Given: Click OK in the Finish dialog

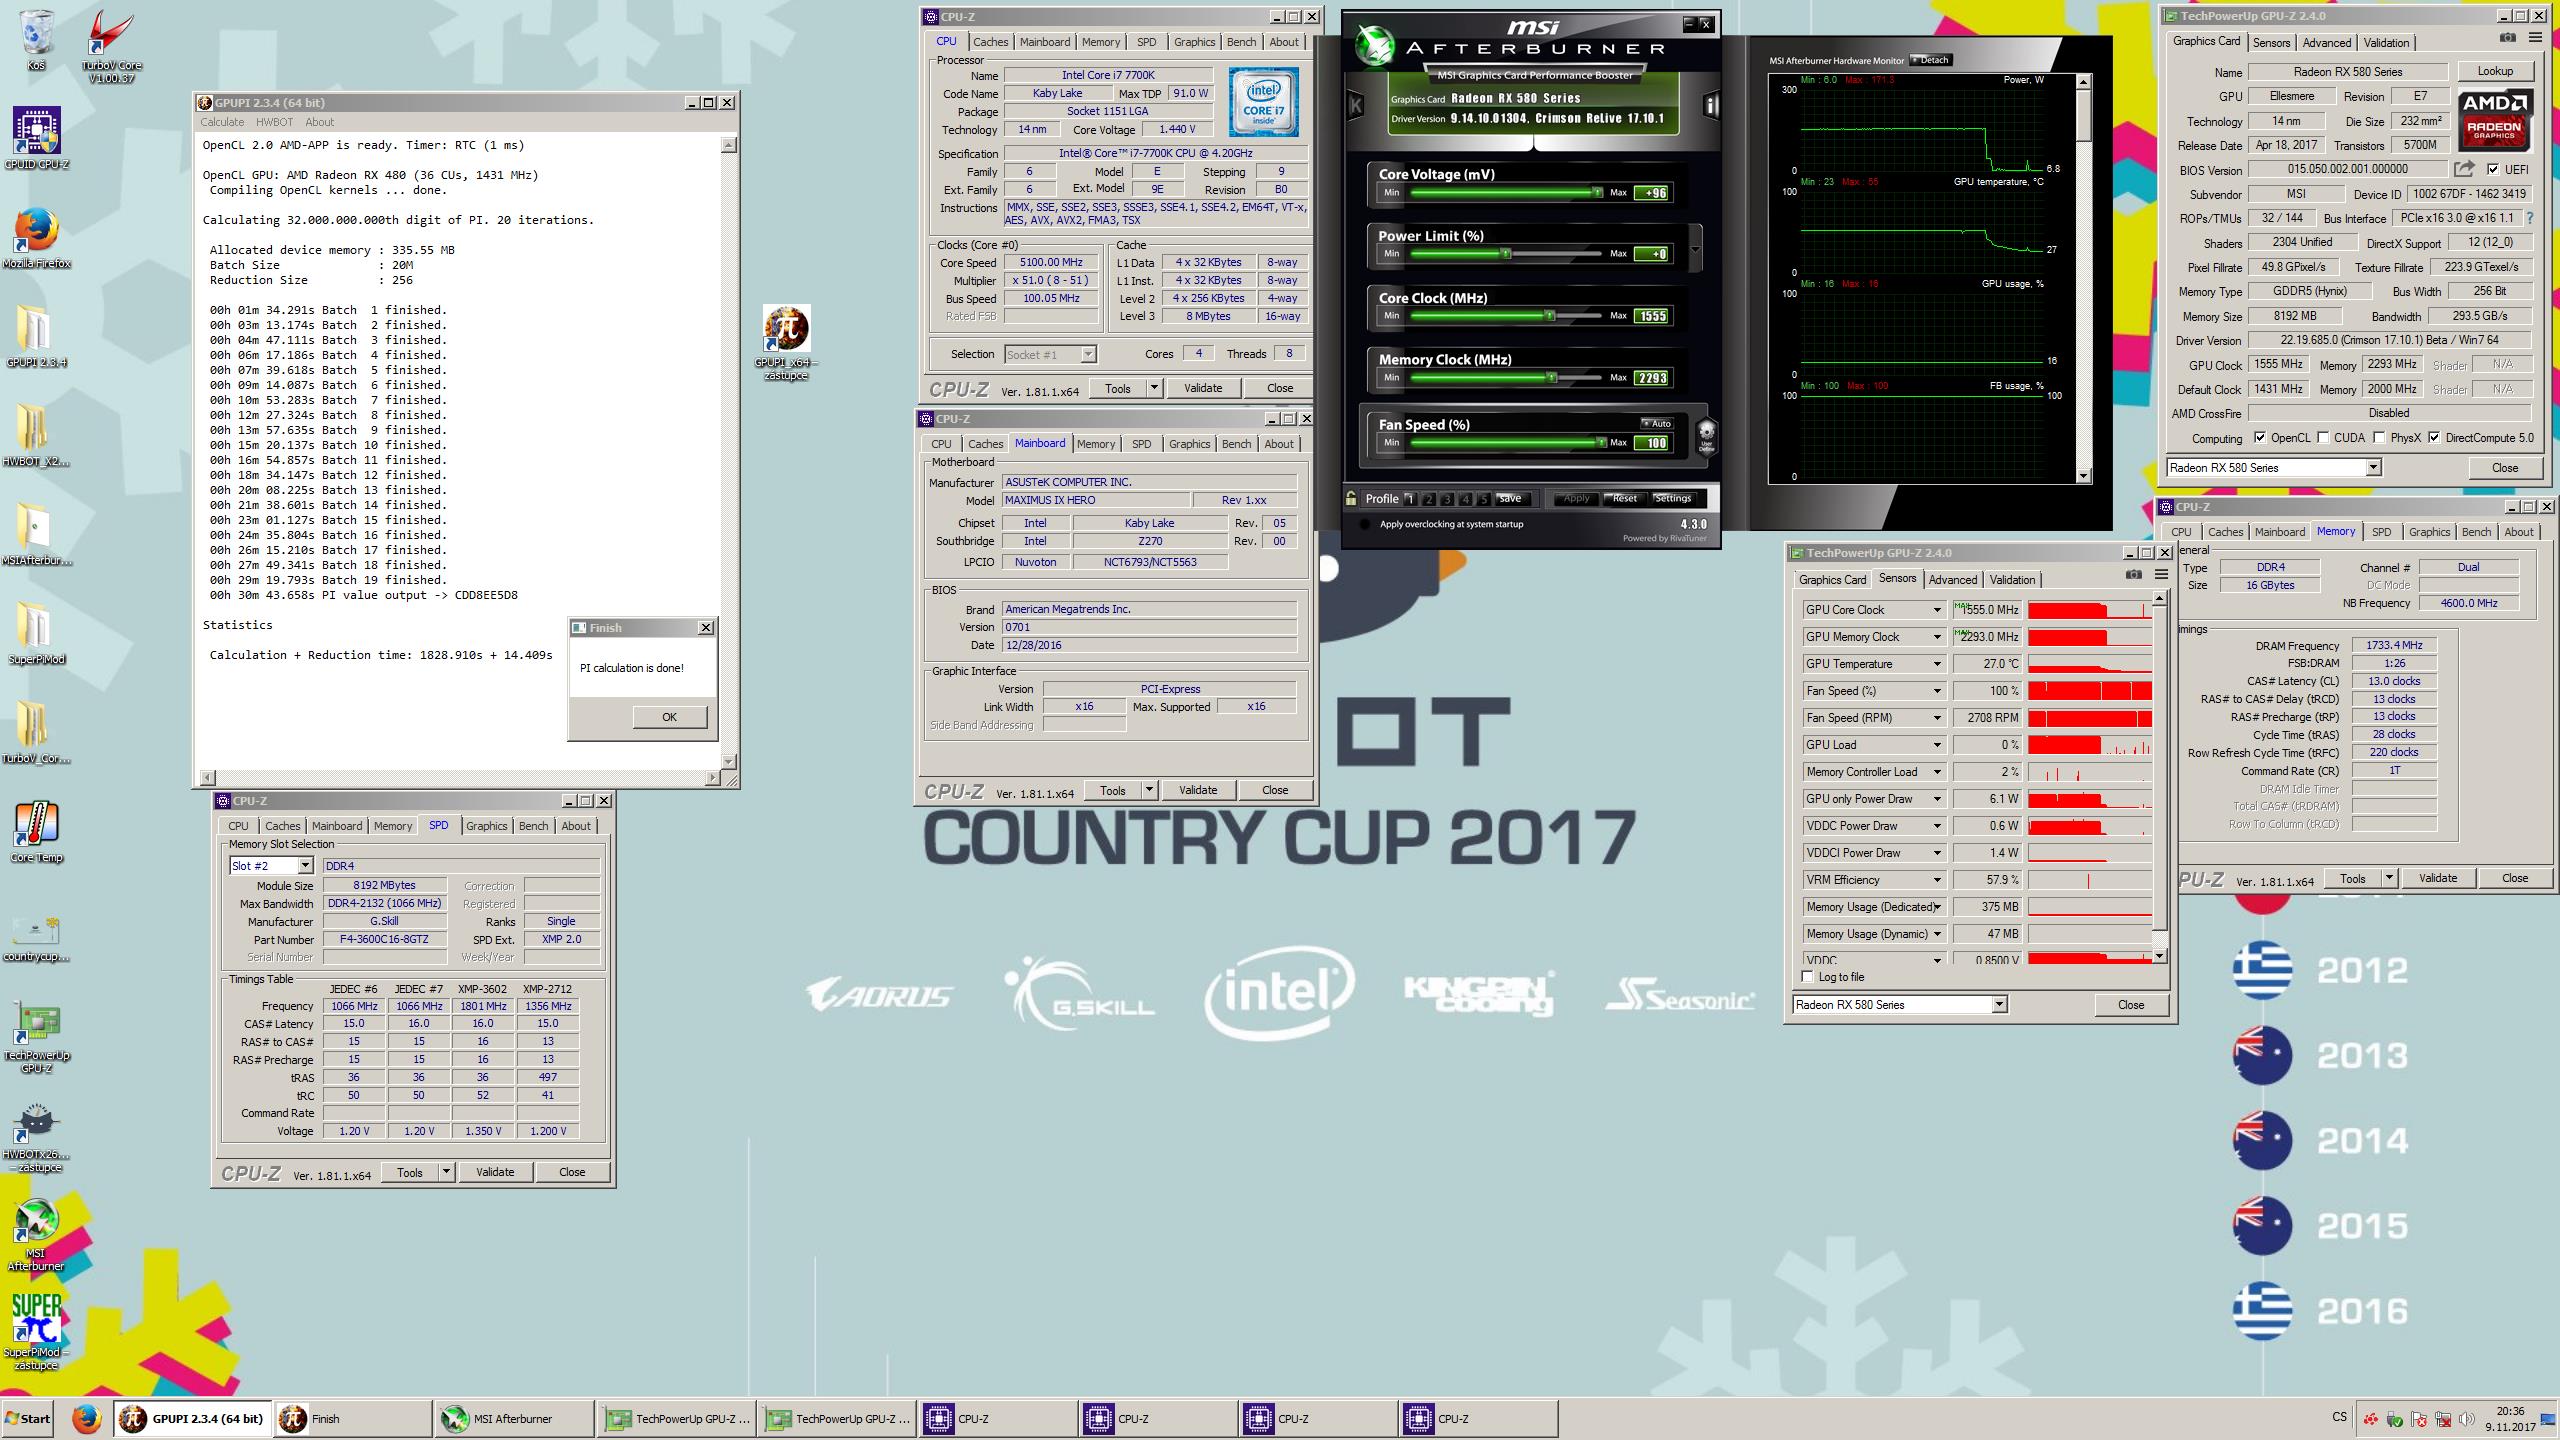Looking at the screenshot, I should click(x=669, y=717).
